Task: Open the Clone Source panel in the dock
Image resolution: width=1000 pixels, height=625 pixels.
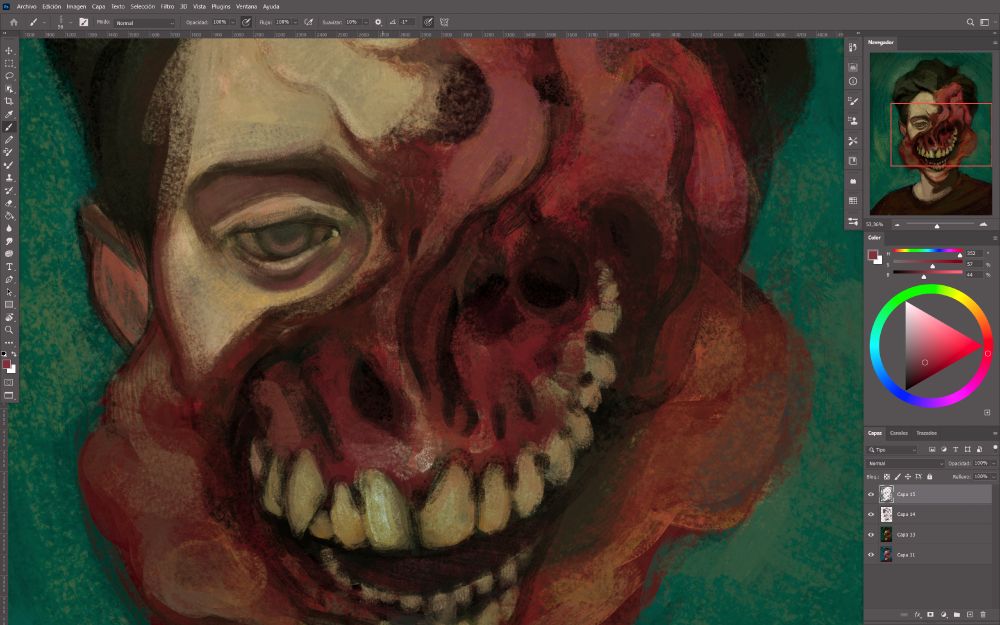Action: 853,121
